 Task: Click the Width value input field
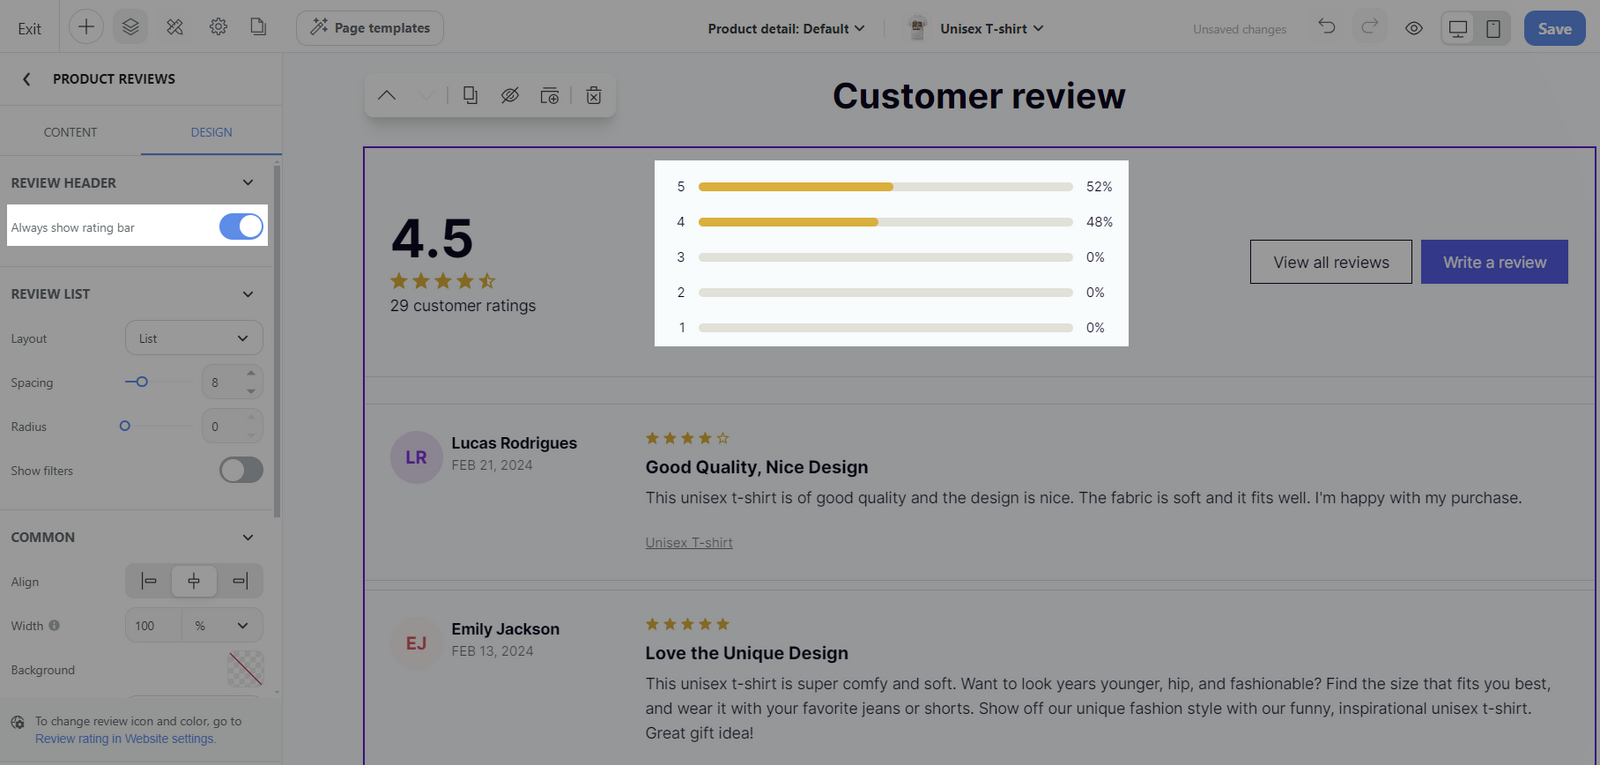[154, 626]
